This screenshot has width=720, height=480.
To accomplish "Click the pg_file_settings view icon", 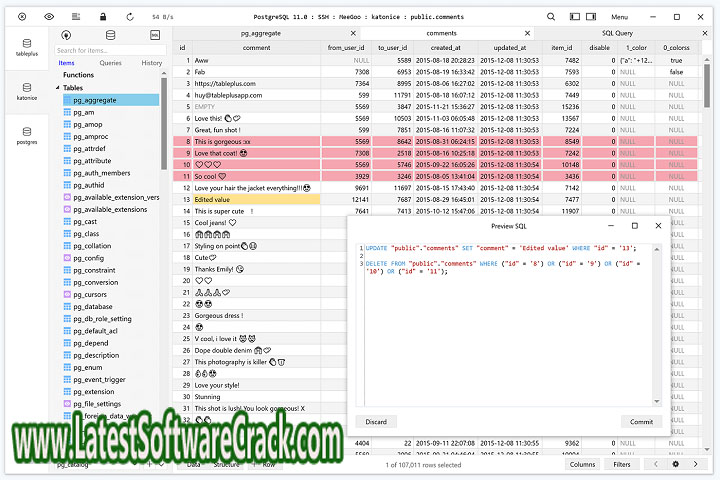I will (67, 404).
